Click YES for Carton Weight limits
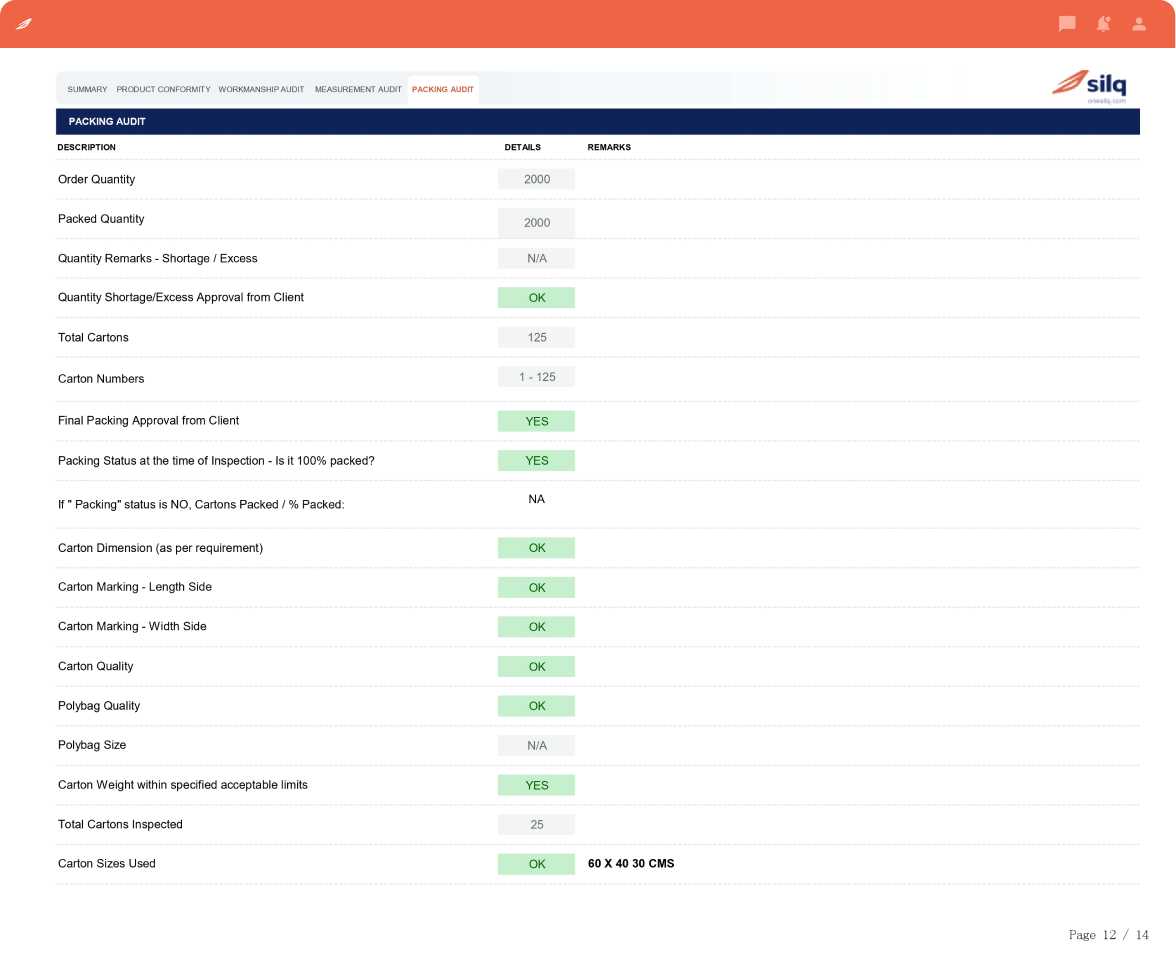Viewport: 1176px width, 957px height. (x=536, y=785)
